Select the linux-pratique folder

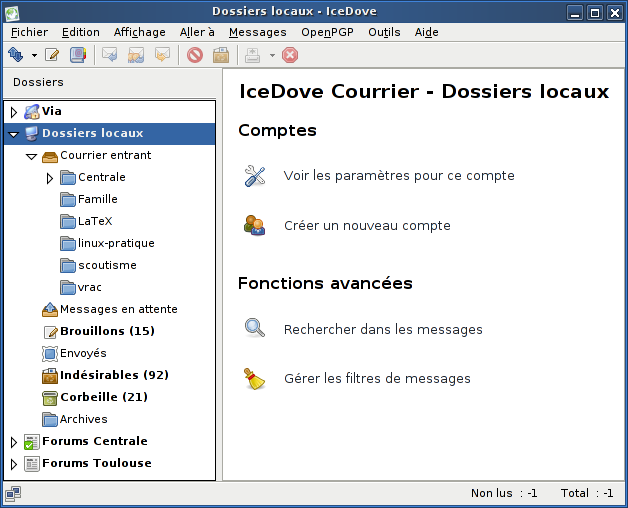click(x=107, y=243)
